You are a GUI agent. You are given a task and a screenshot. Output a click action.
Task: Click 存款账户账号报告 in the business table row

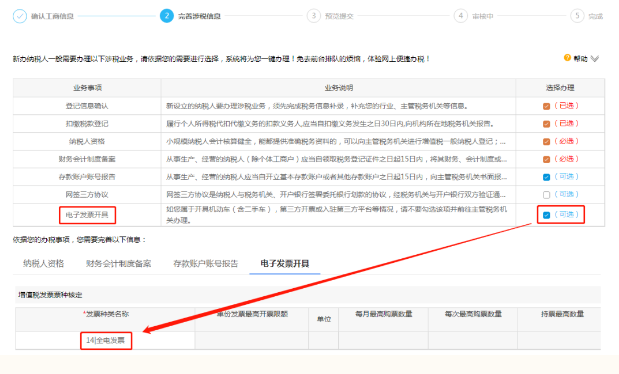87,177
